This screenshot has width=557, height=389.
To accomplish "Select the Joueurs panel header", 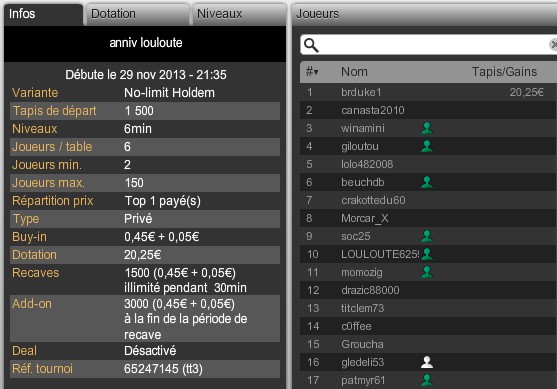I will 424,14.
